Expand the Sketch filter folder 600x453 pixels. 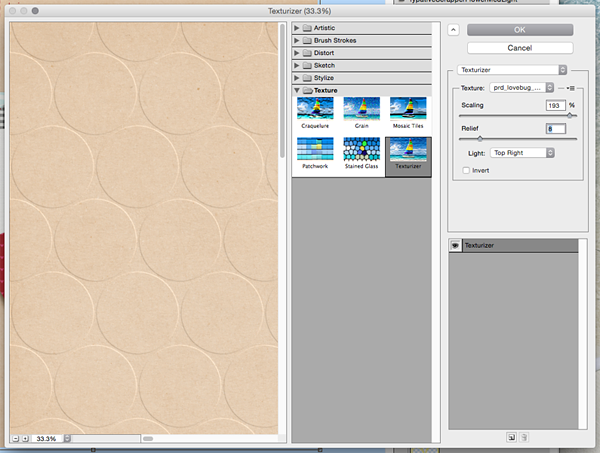pyautogui.click(x=297, y=65)
